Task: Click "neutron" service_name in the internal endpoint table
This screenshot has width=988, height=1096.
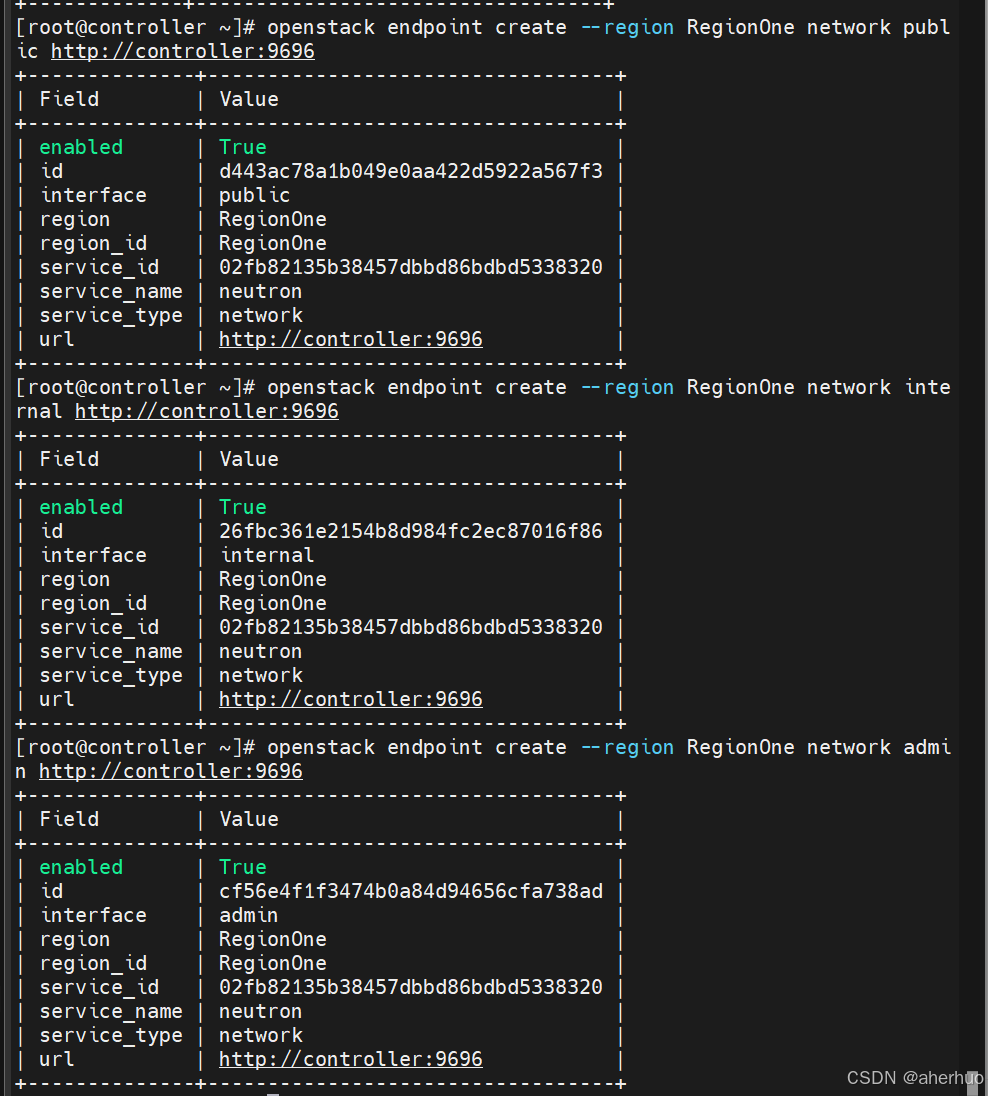Action: (260, 651)
